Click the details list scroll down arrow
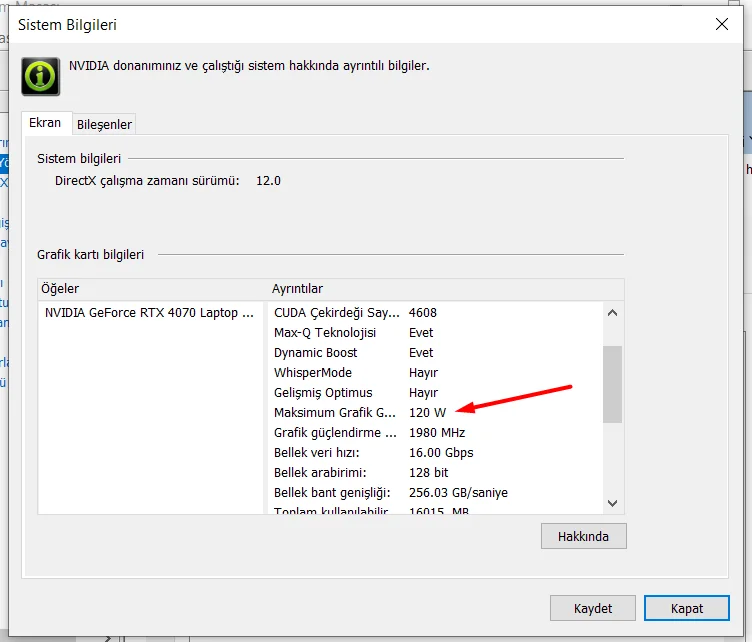The height and width of the screenshot is (642, 752). [x=612, y=503]
